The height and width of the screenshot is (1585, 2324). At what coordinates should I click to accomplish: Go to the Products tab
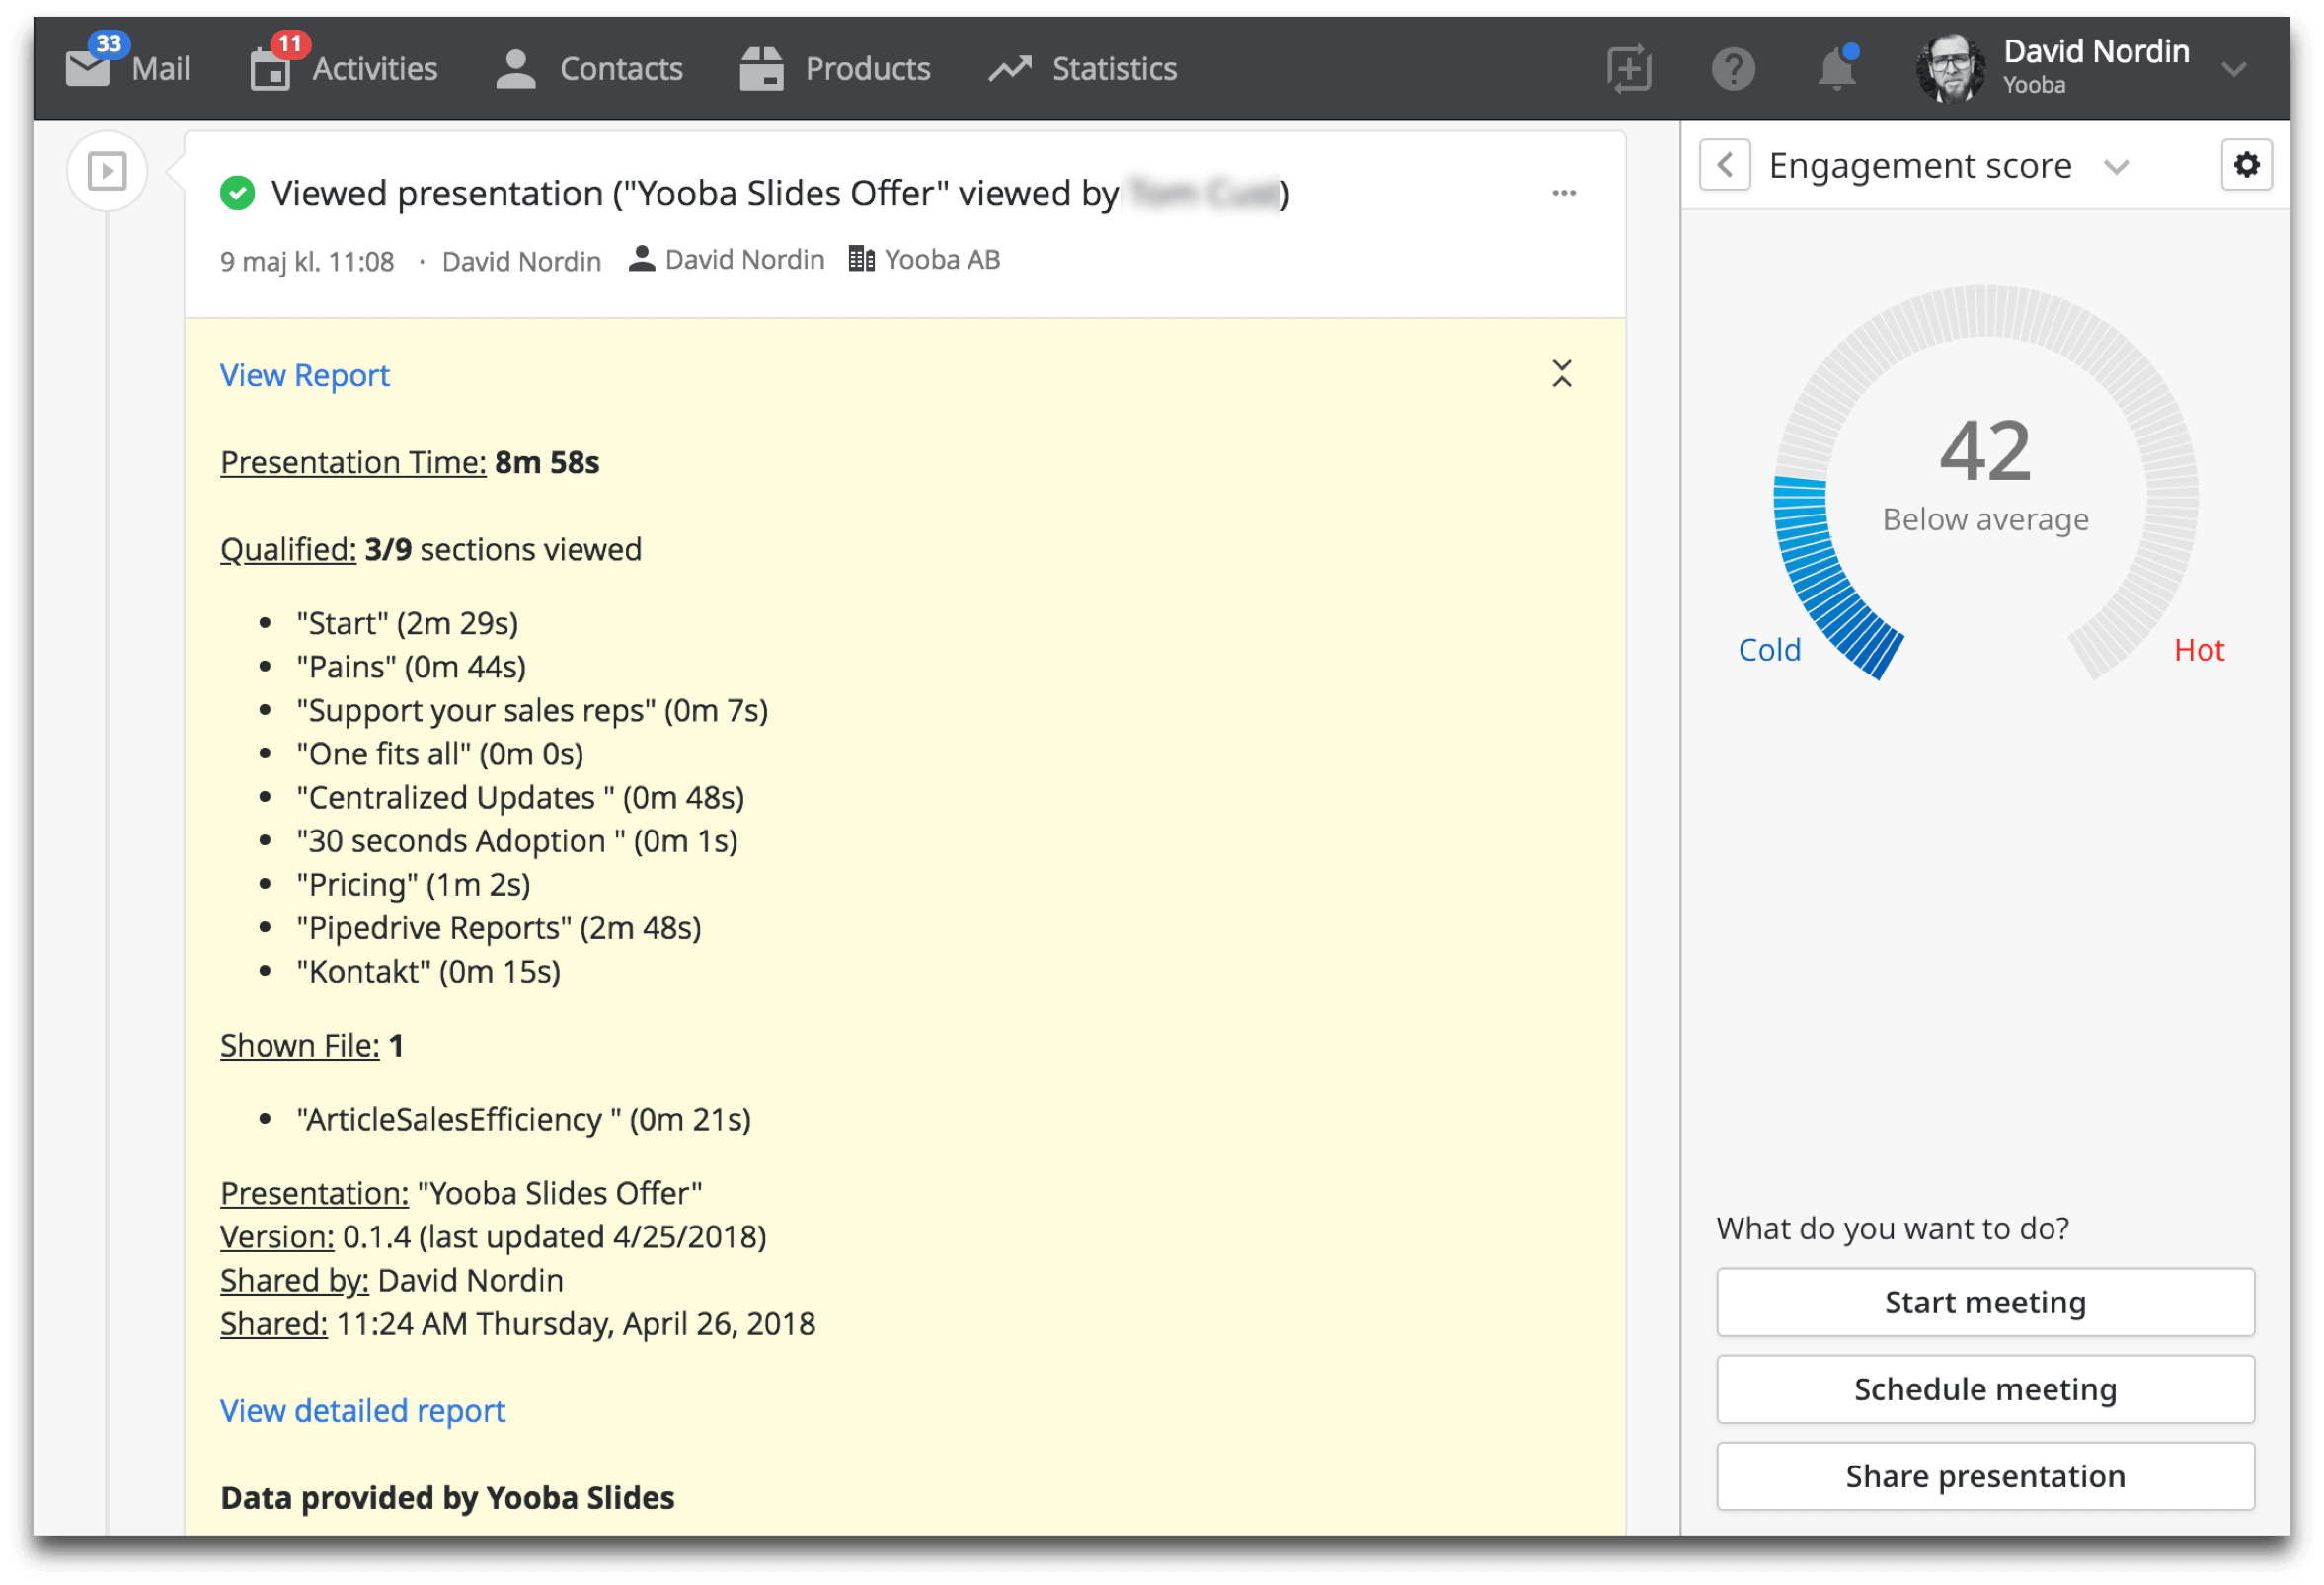(x=868, y=69)
